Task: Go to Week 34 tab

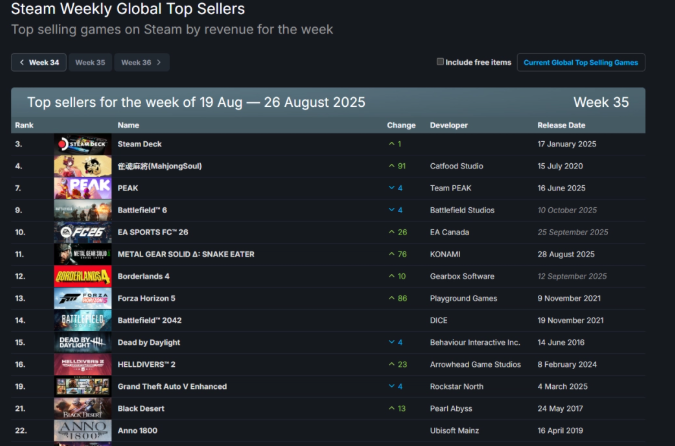Action: [39, 62]
